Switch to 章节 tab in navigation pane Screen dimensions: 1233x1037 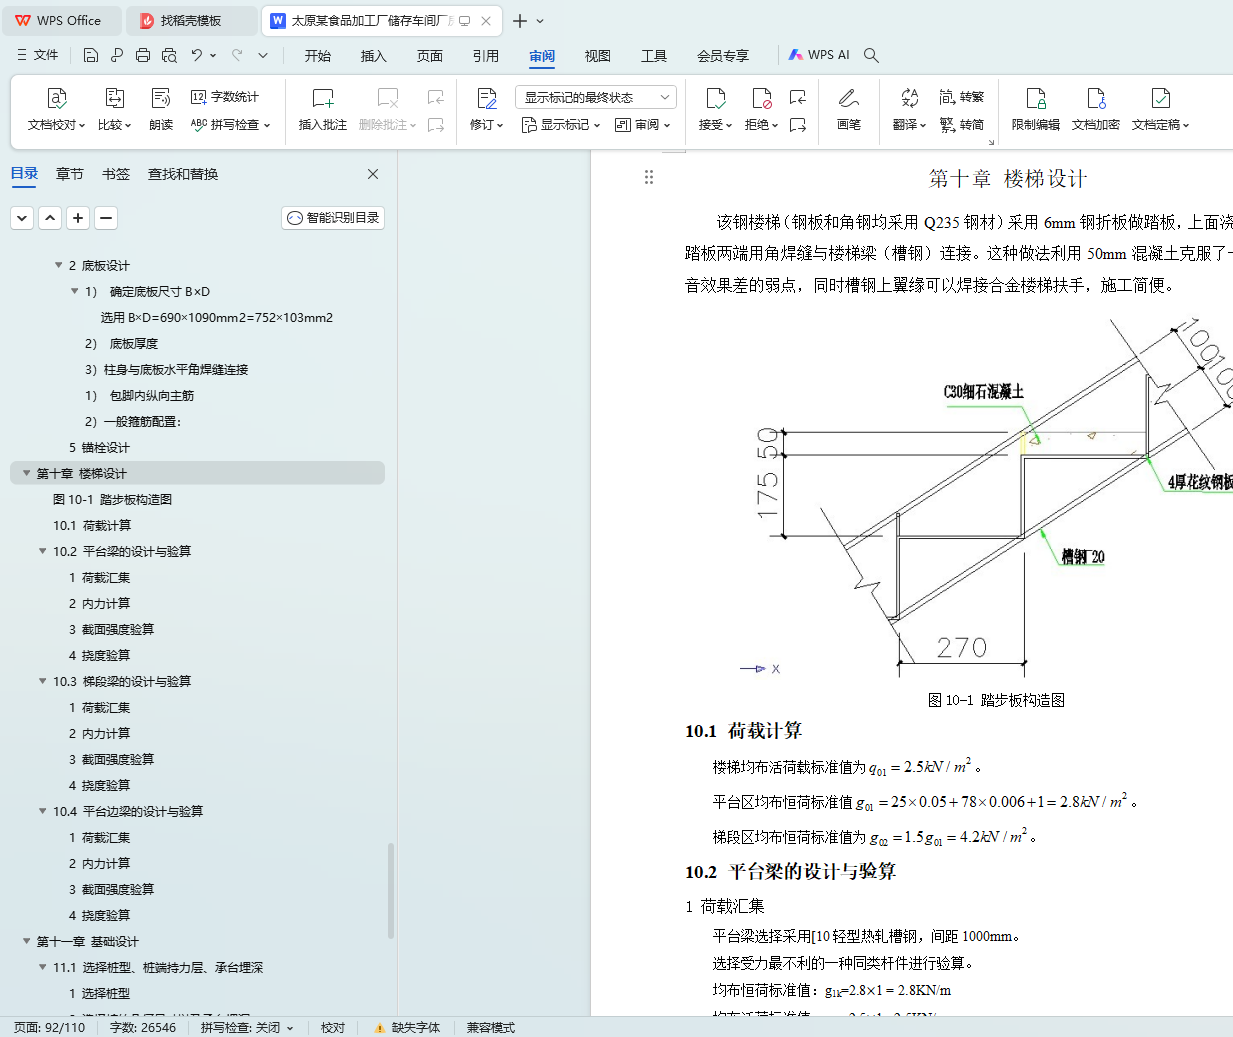pyautogui.click(x=70, y=174)
